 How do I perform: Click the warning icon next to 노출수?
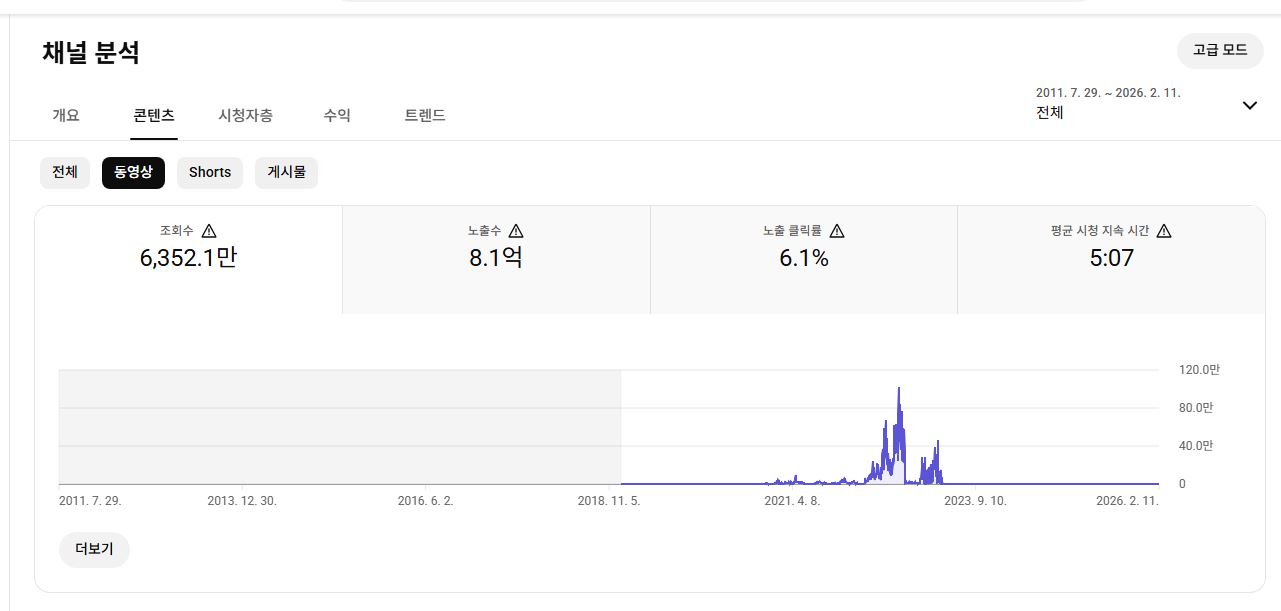point(516,231)
